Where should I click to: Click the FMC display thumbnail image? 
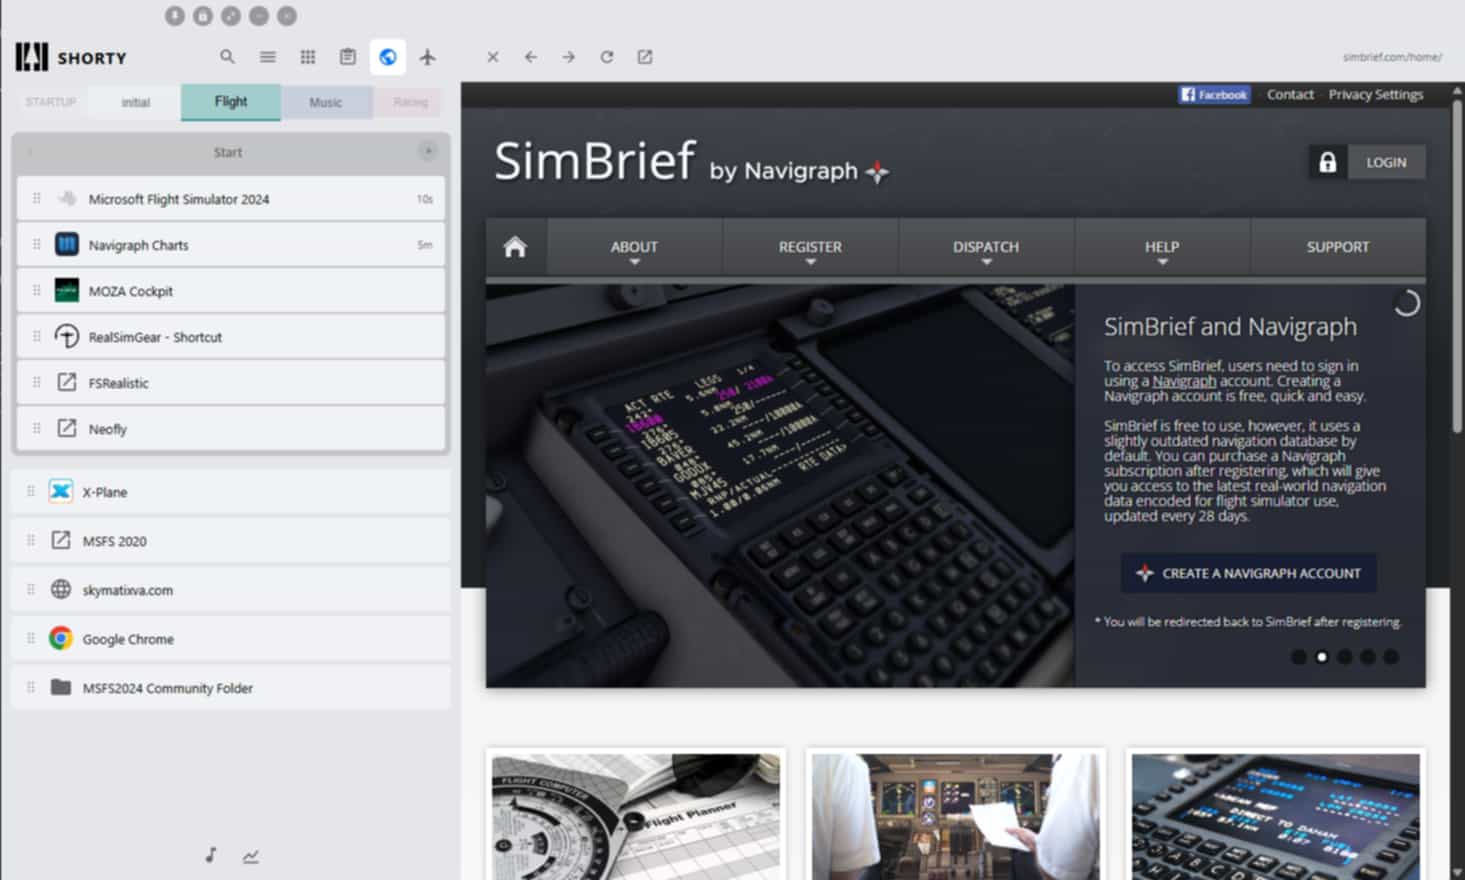(1276, 816)
